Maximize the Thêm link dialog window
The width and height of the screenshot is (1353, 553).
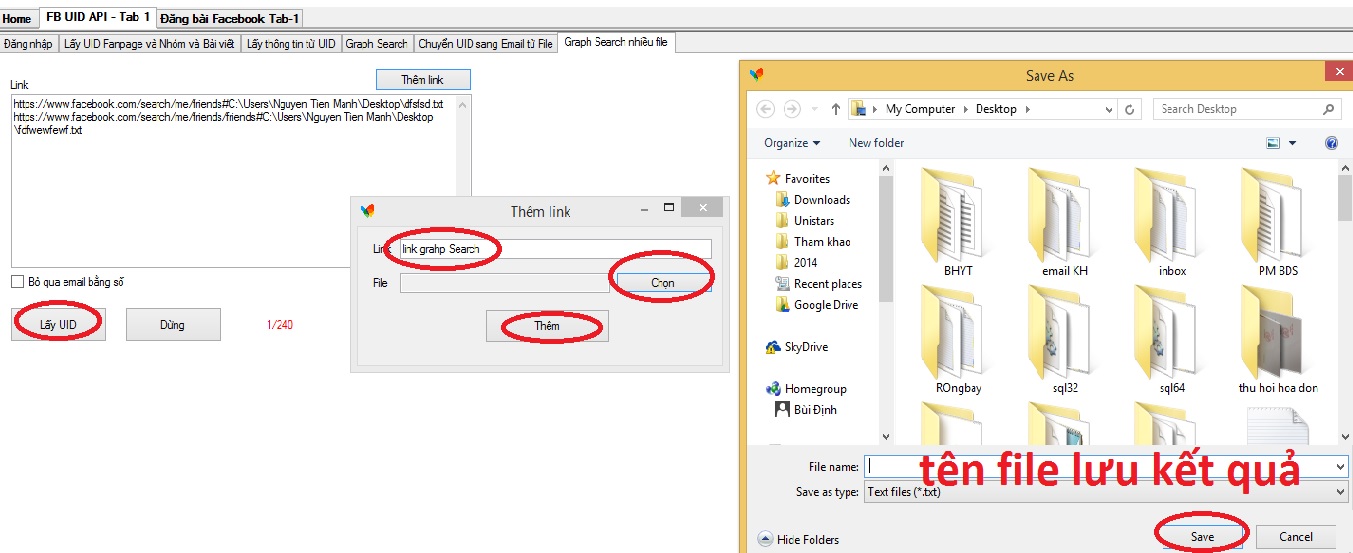point(669,208)
